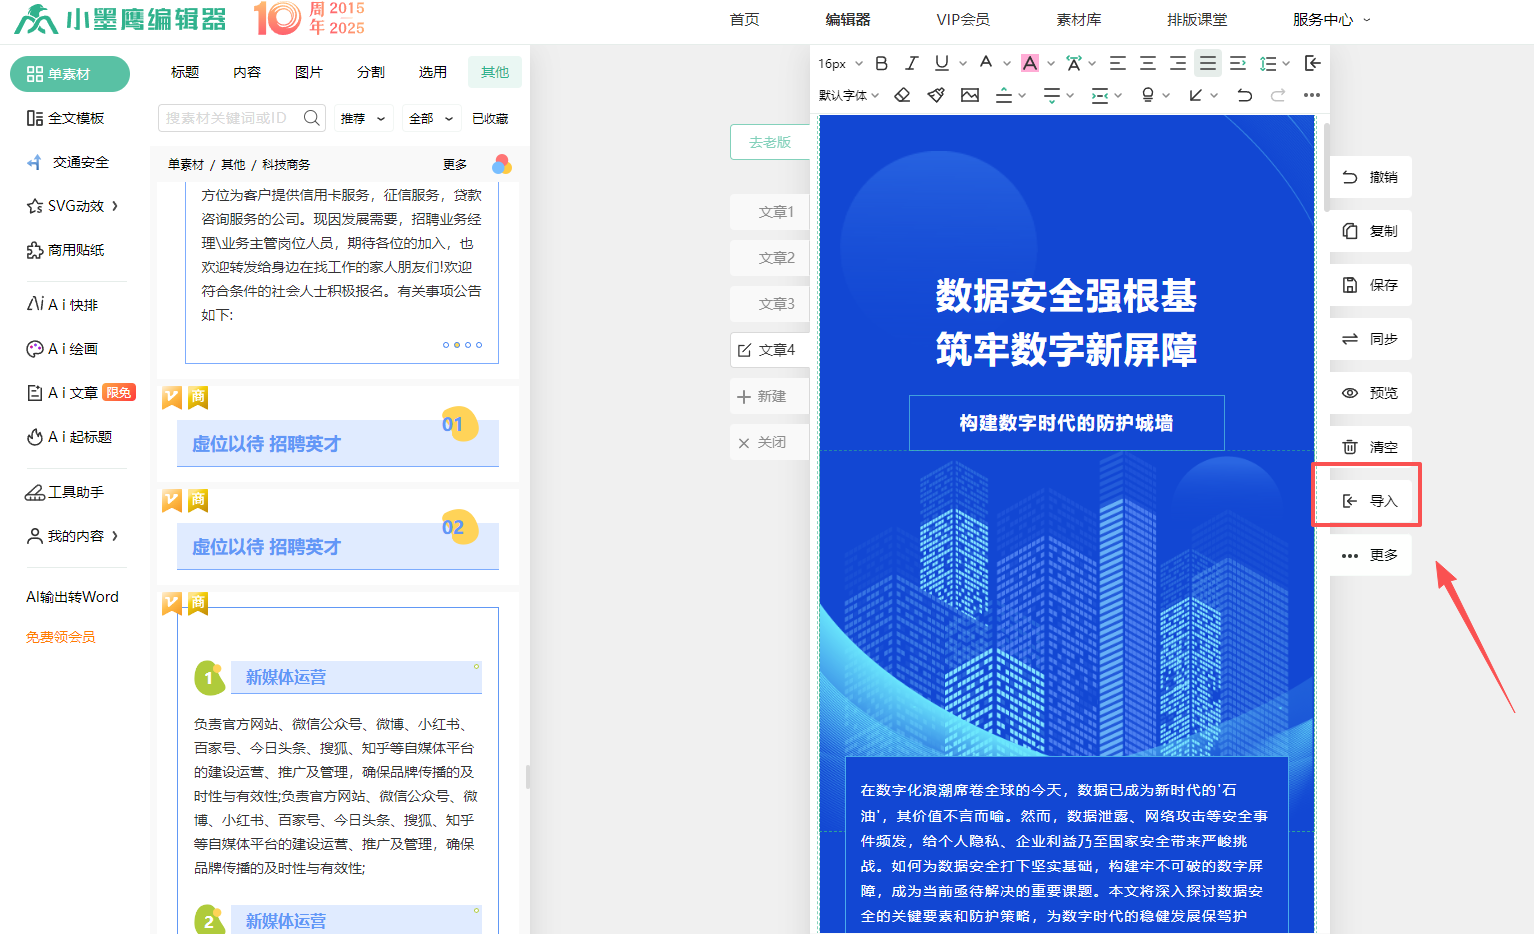Image resolution: width=1534 pixels, height=934 pixels.
Task: Open the 素材库 top menu item
Action: [x=1078, y=19]
